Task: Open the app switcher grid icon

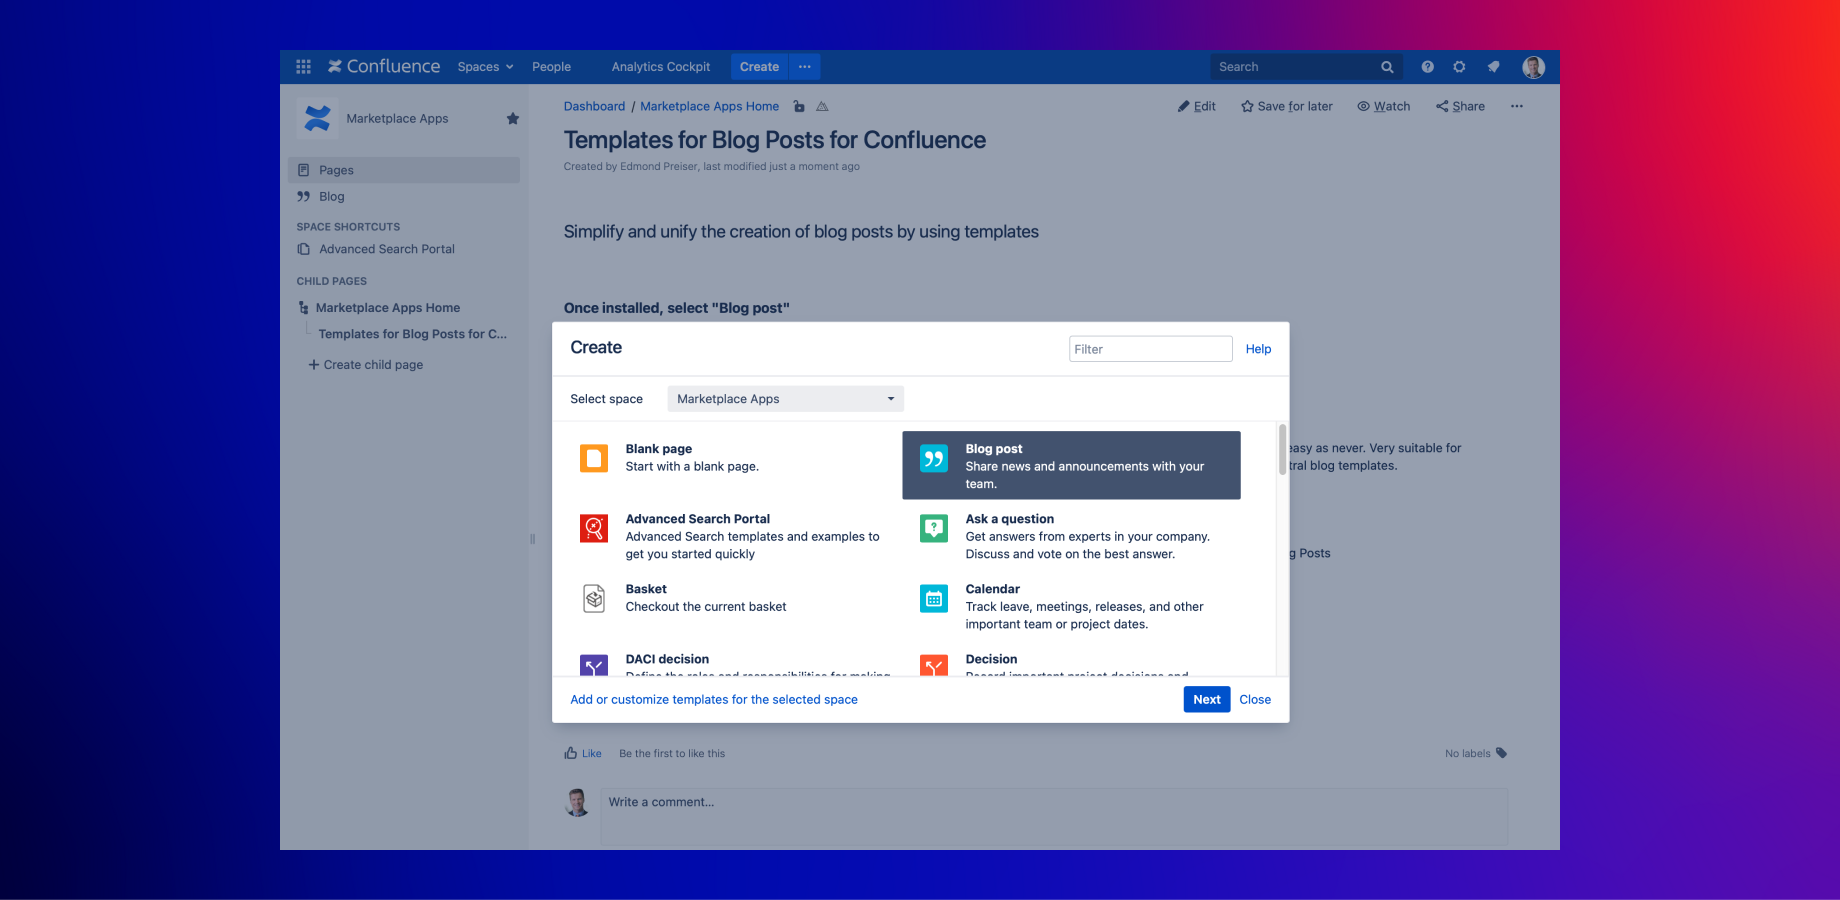Action: [x=303, y=67]
